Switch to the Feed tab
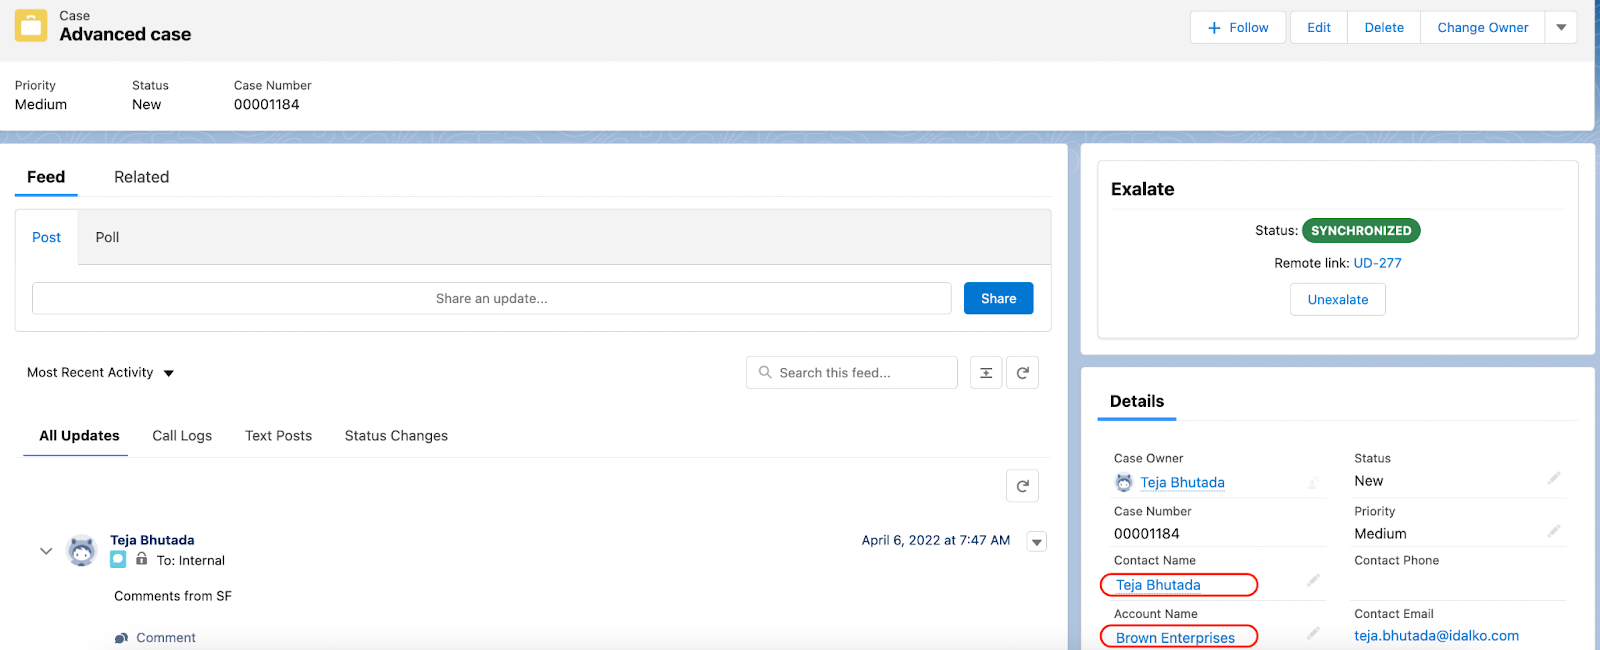Viewport: 1600px width, 650px height. 46,177
